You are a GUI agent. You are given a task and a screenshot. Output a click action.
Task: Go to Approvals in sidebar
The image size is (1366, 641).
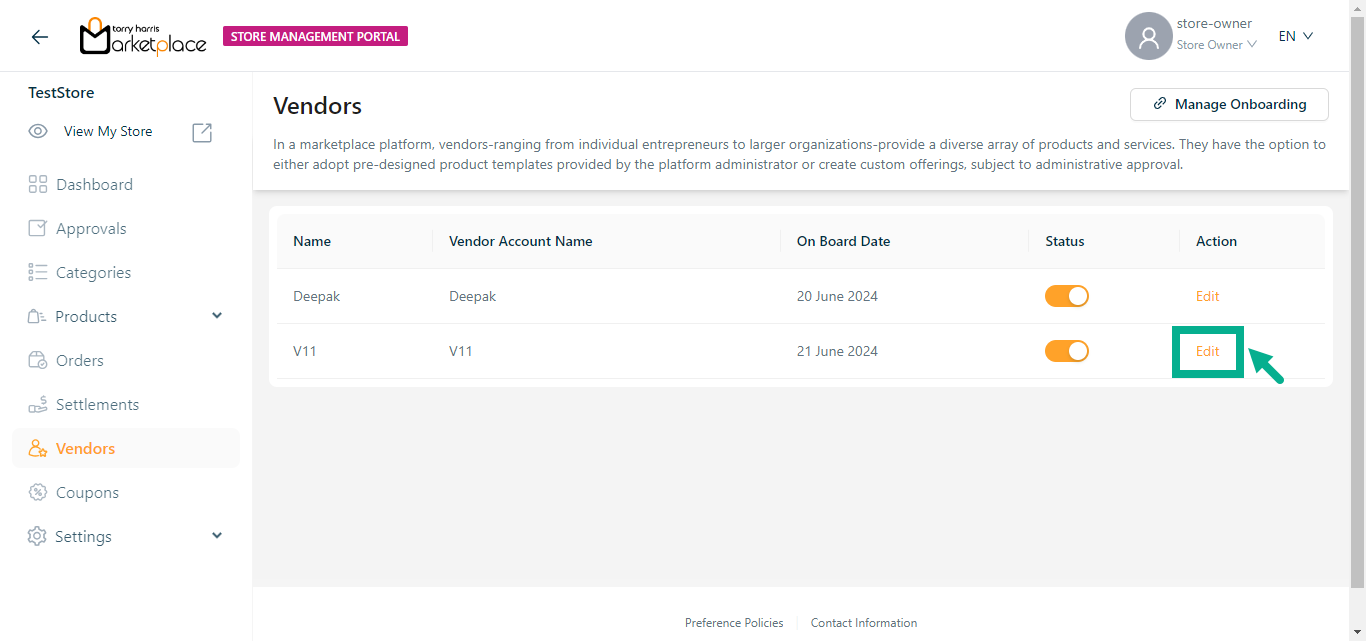tap(91, 229)
